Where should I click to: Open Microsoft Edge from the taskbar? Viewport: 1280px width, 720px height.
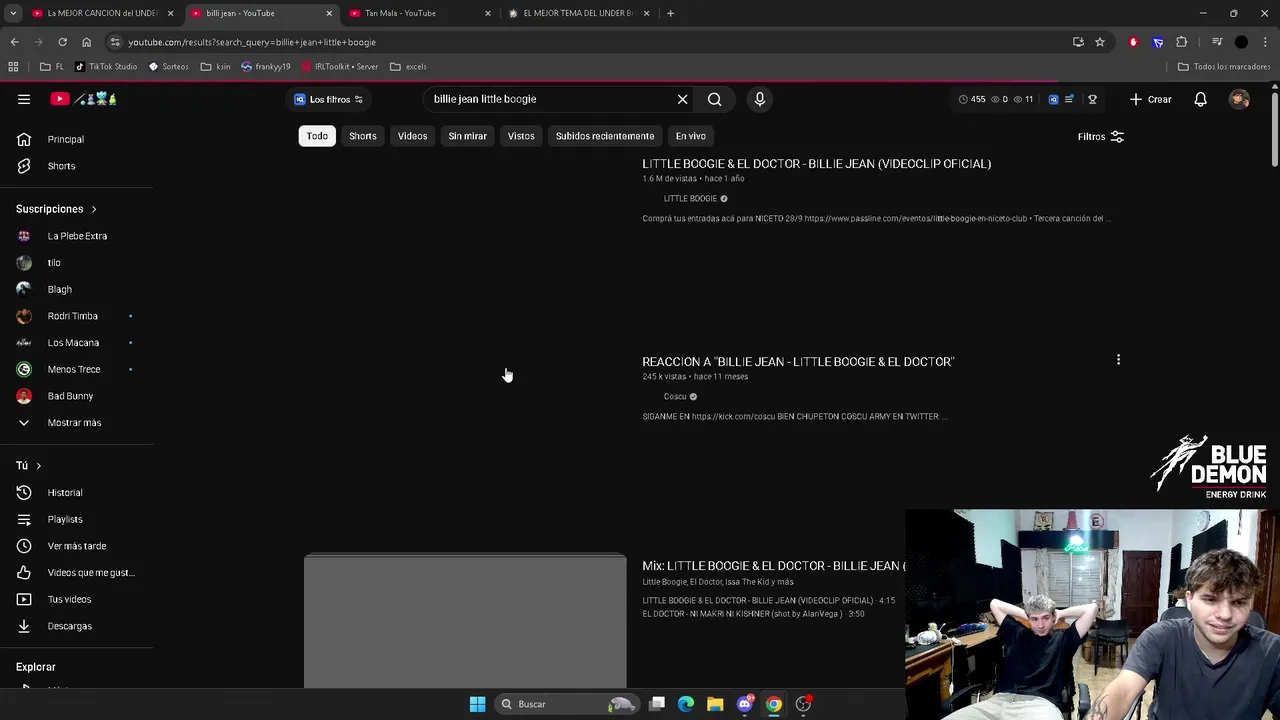686,704
